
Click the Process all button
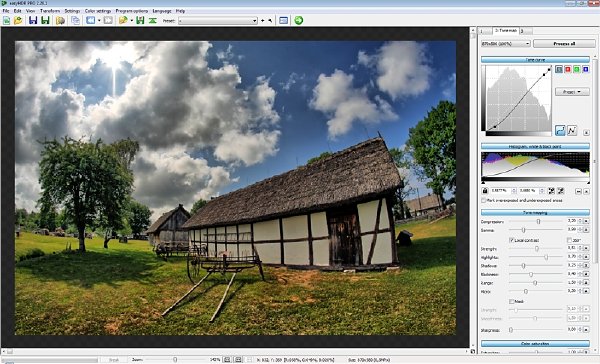(x=564, y=44)
